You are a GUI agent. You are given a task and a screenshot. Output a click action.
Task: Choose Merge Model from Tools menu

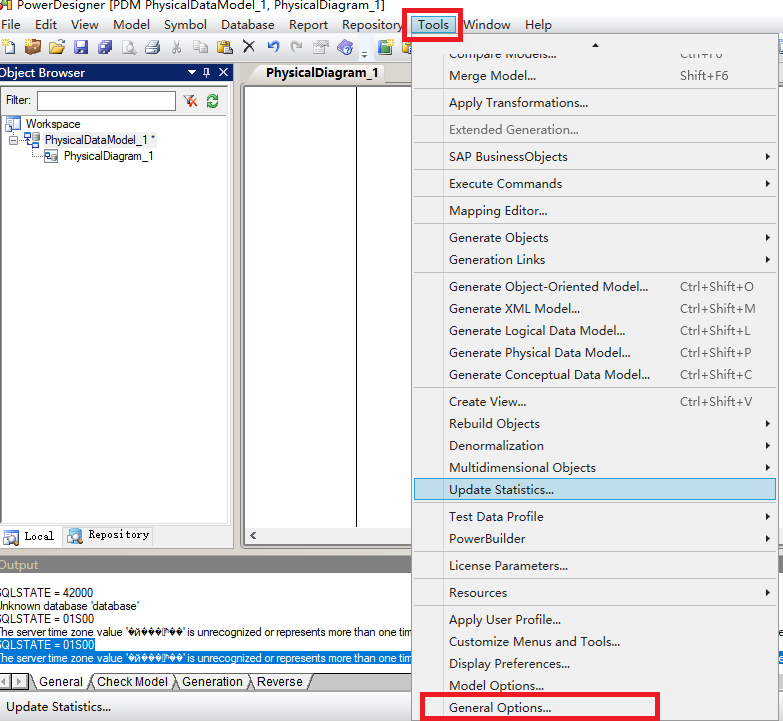595,76
